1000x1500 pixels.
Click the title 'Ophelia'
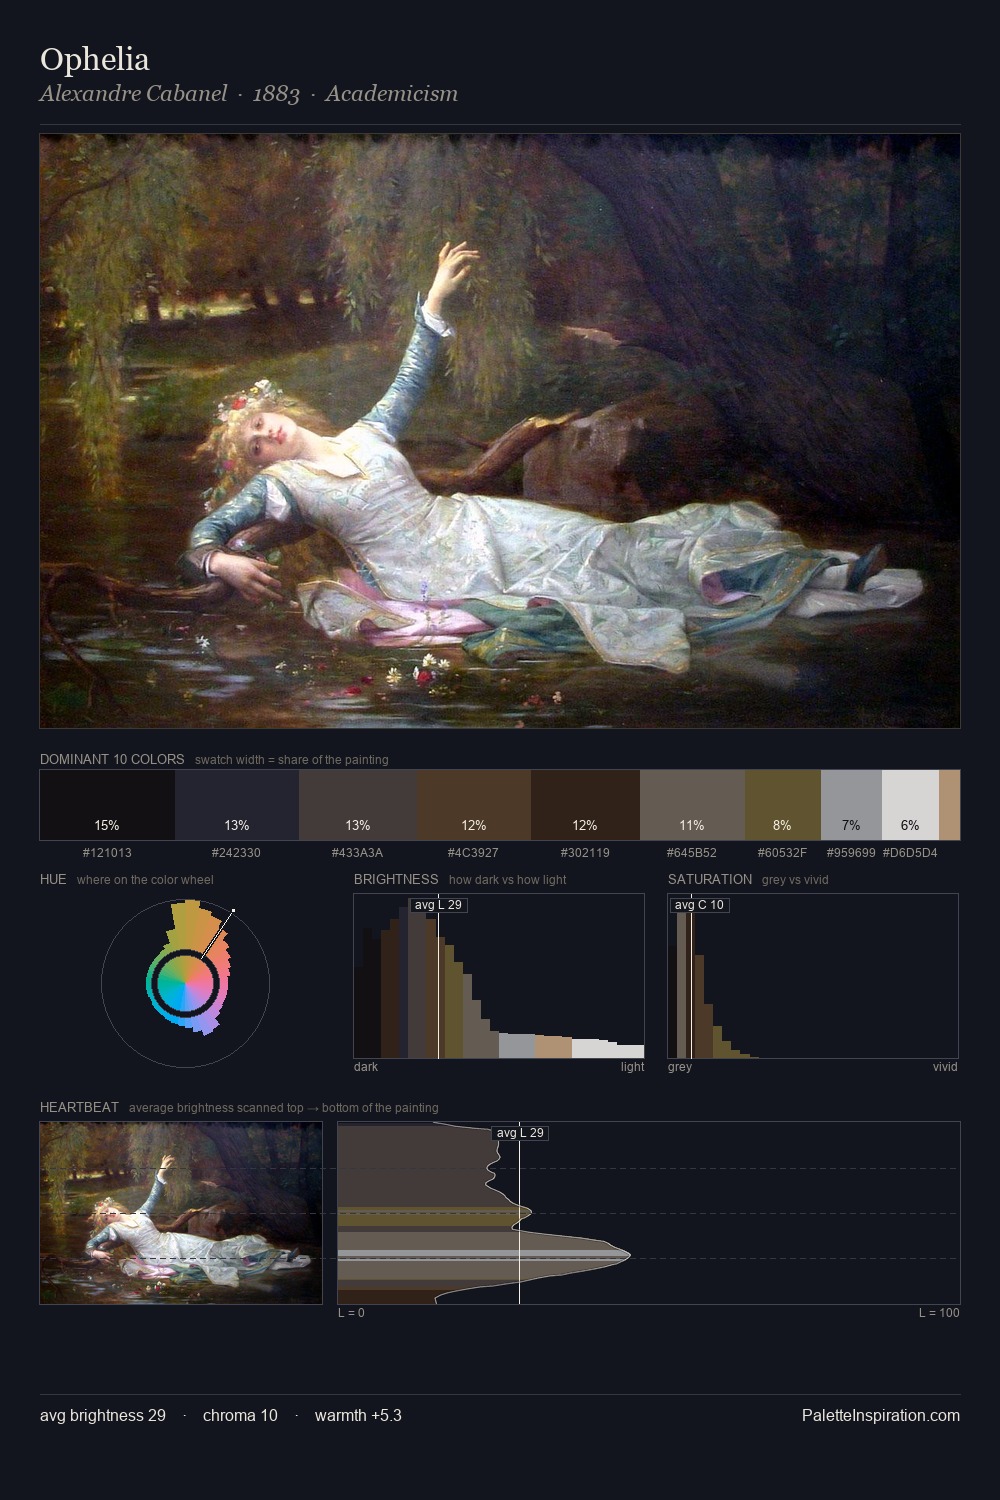pyautogui.click(x=95, y=60)
